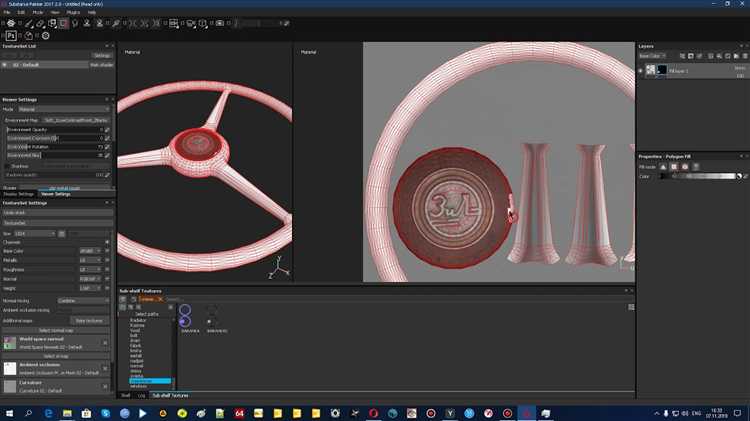Viewport: 750px width, 421px height.
Task: Select the Projection tool
Action: pos(52,23)
